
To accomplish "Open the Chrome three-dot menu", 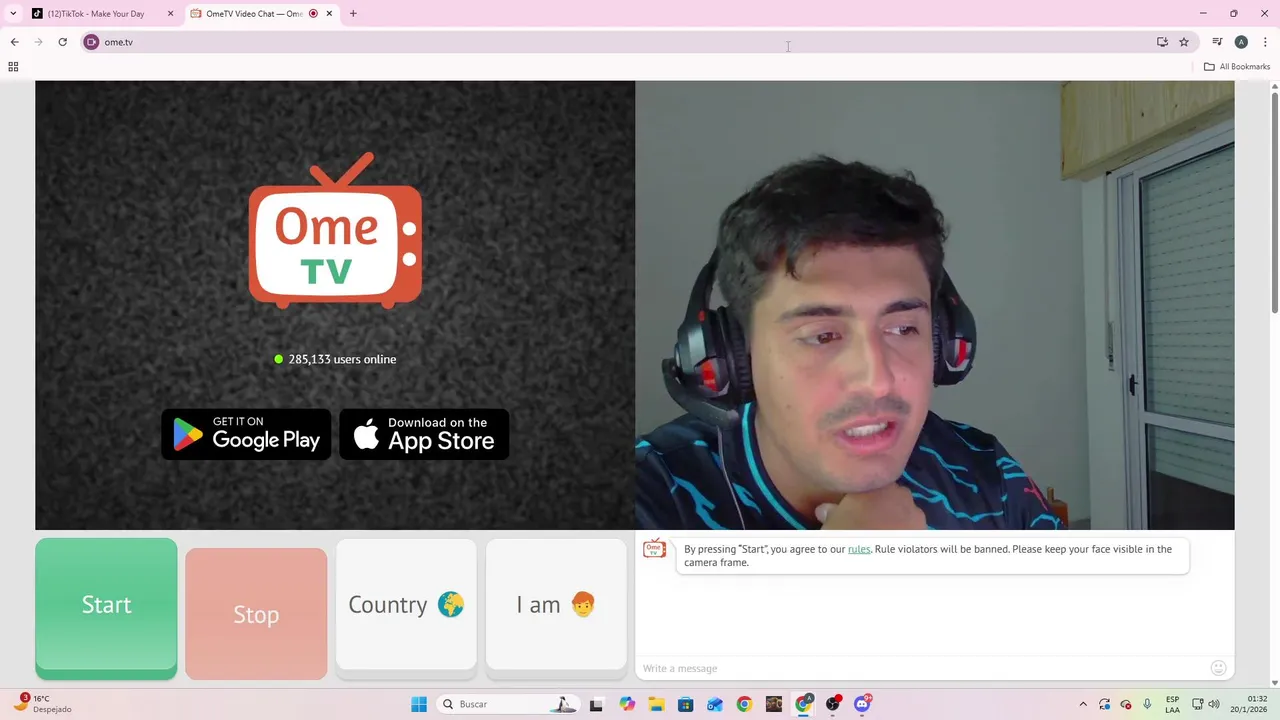I will click(x=1265, y=42).
